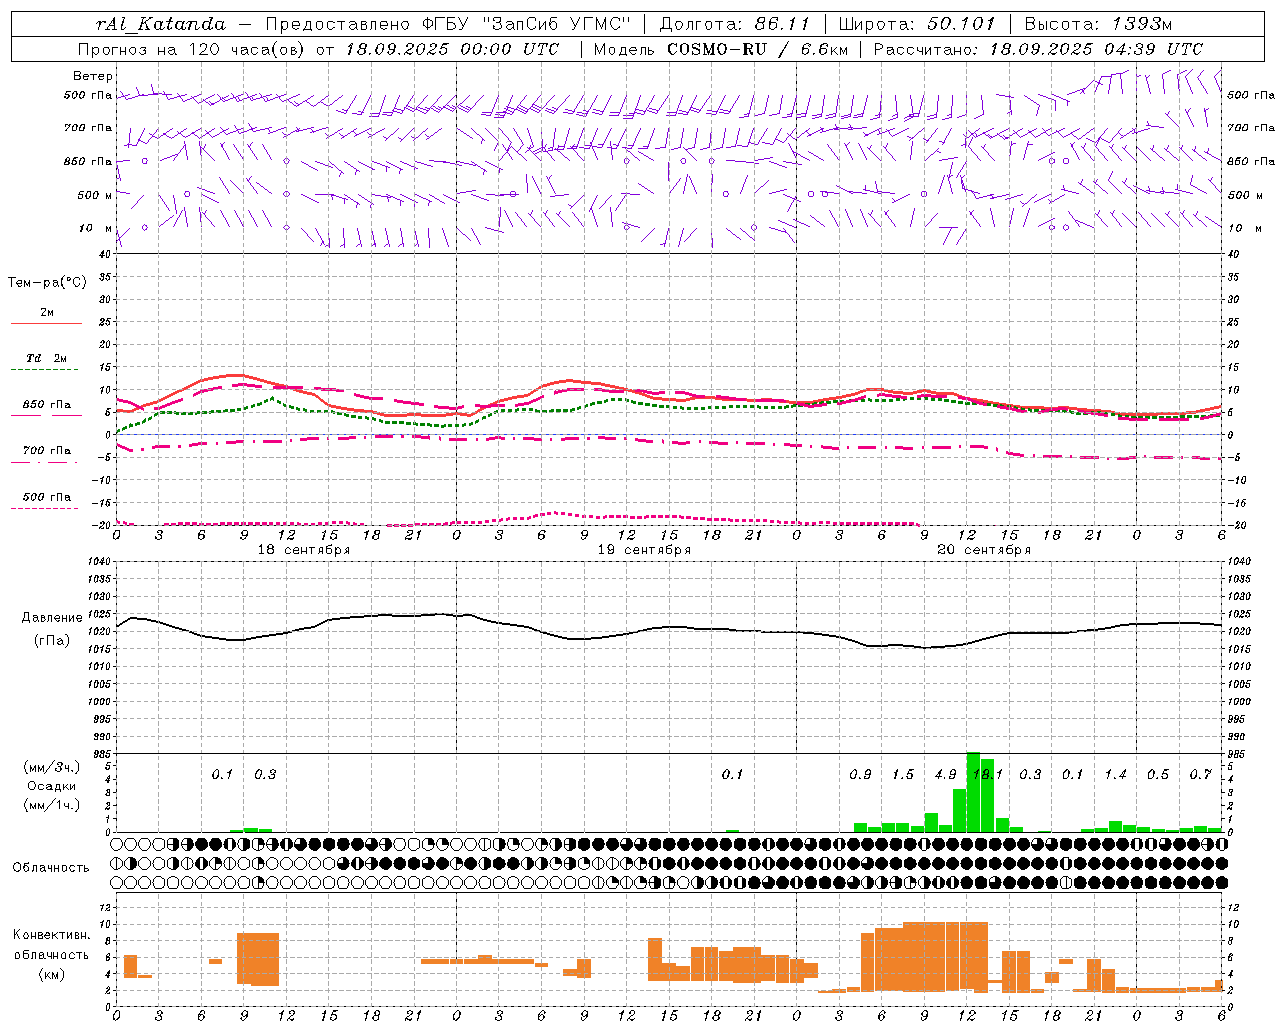1280x1024 pixels.
Task: Click the '2м' temperature legend entry
Action: pyautogui.click(x=47, y=313)
